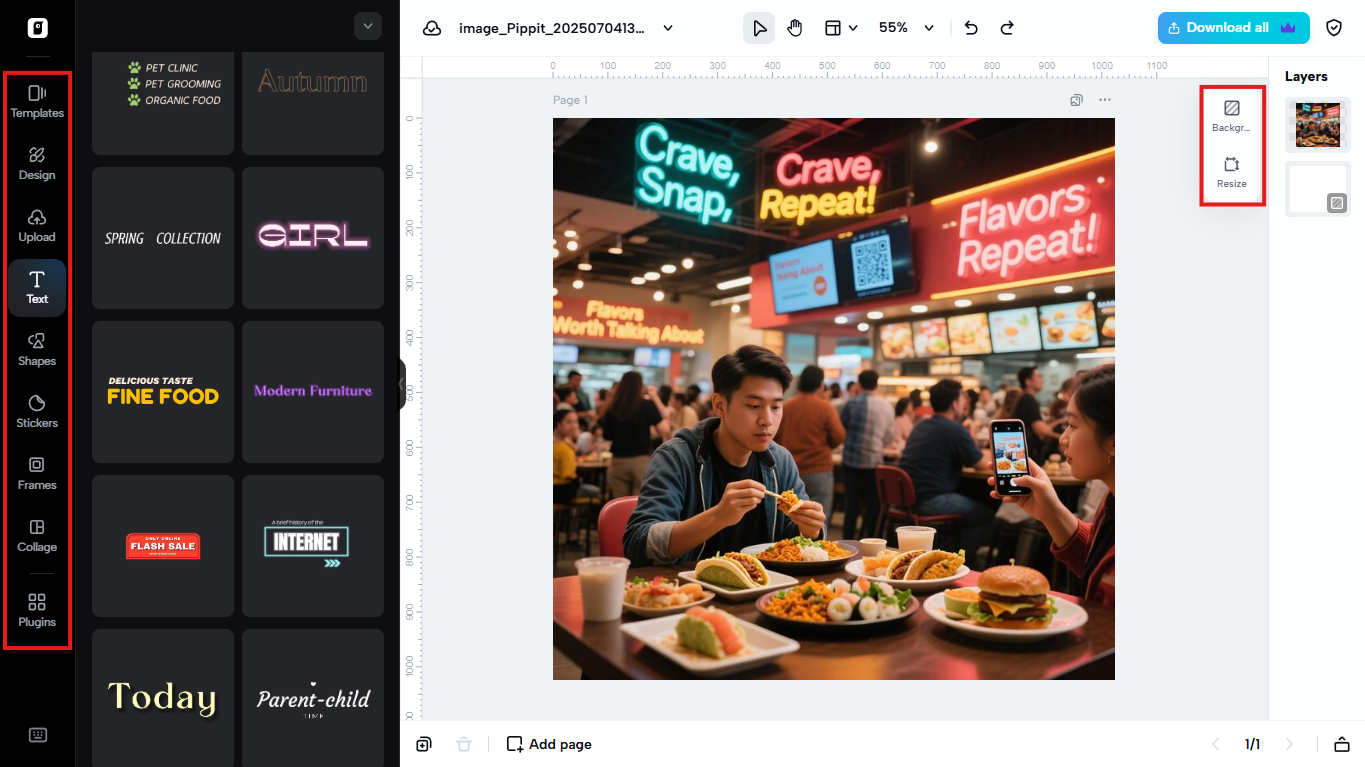
Task: Click the shield icon near Download
Action: [x=1333, y=28]
